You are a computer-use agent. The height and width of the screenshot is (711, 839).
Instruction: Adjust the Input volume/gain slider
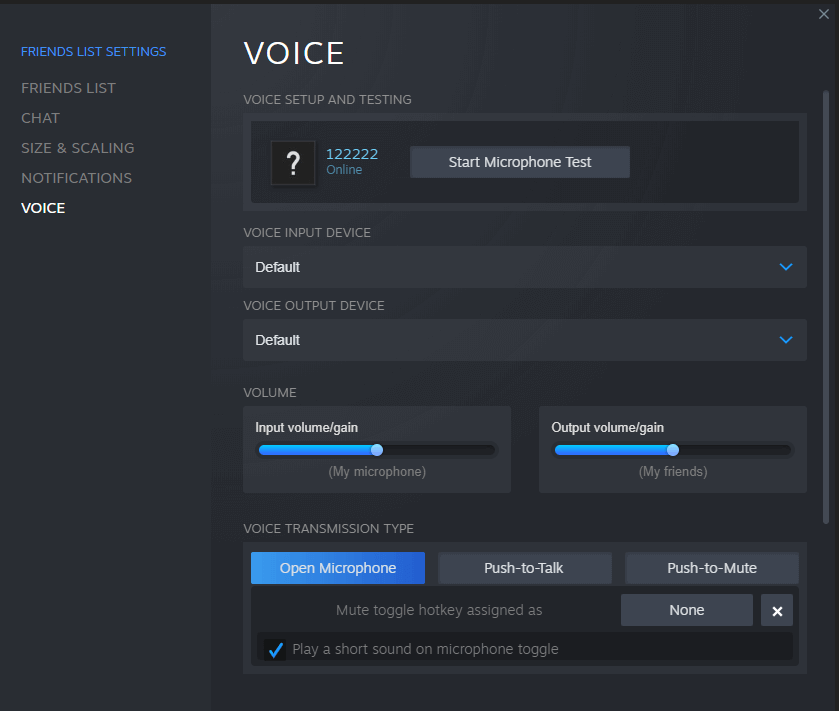[x=376, y=450]
